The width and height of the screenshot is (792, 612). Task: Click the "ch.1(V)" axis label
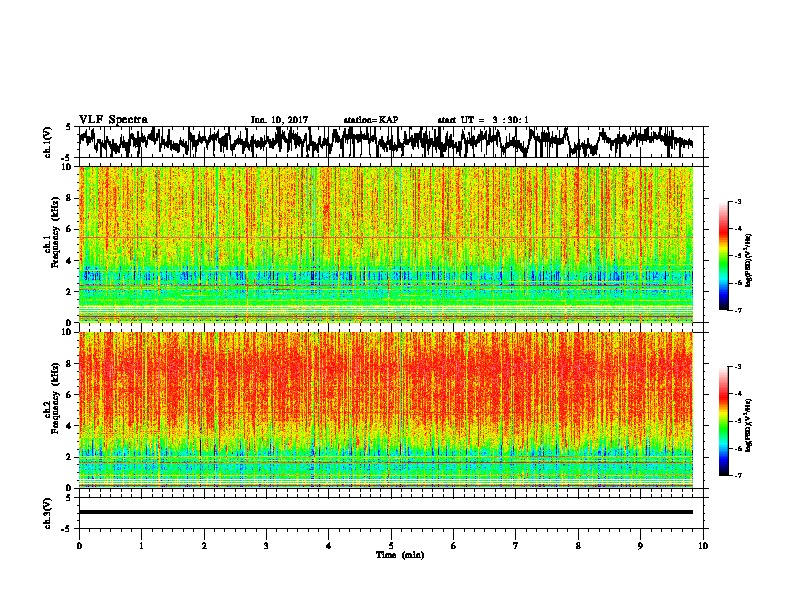pyautogui.click(x=48, y=142)
